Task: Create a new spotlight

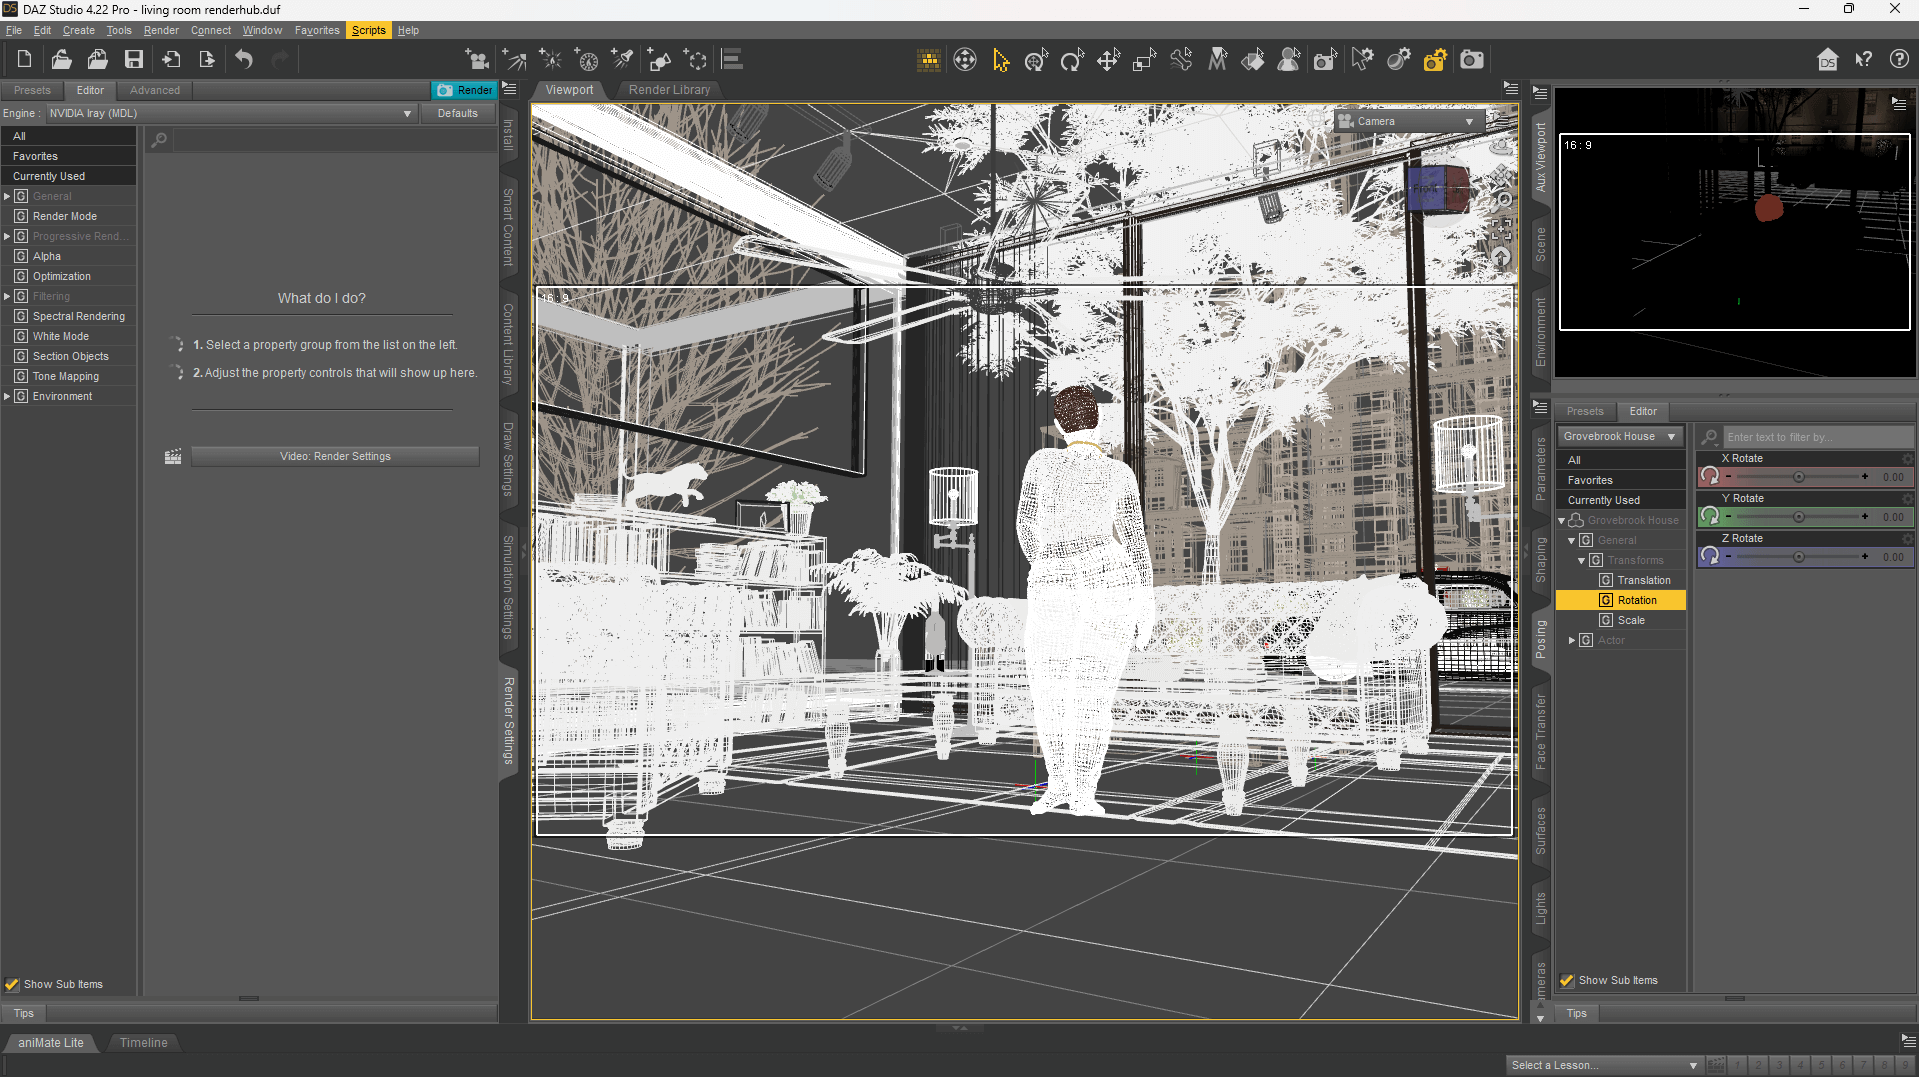Action: (623, 60)
